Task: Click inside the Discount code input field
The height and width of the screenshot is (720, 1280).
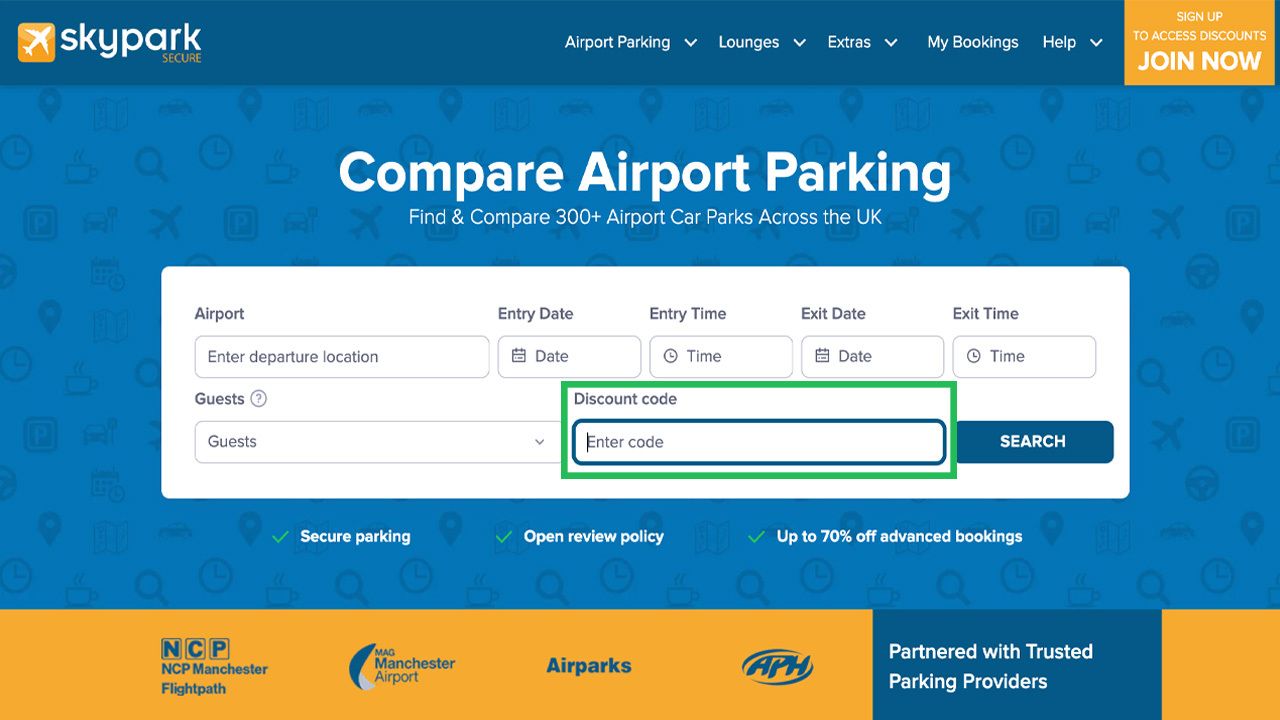Action: (x=758, y=441)
